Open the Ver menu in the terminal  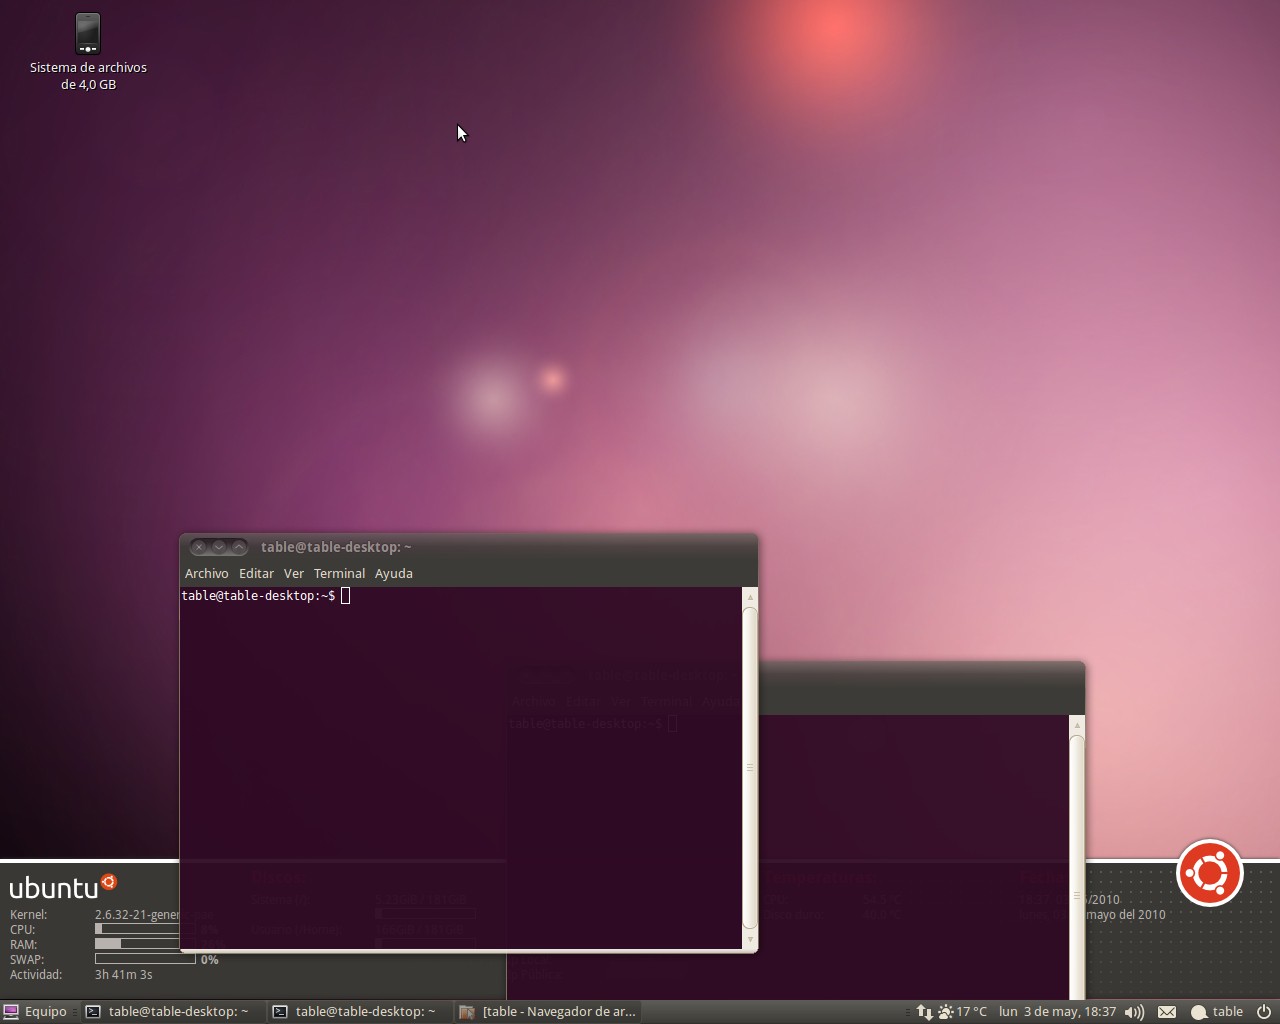pyautogui.click(x=293, y=573)
